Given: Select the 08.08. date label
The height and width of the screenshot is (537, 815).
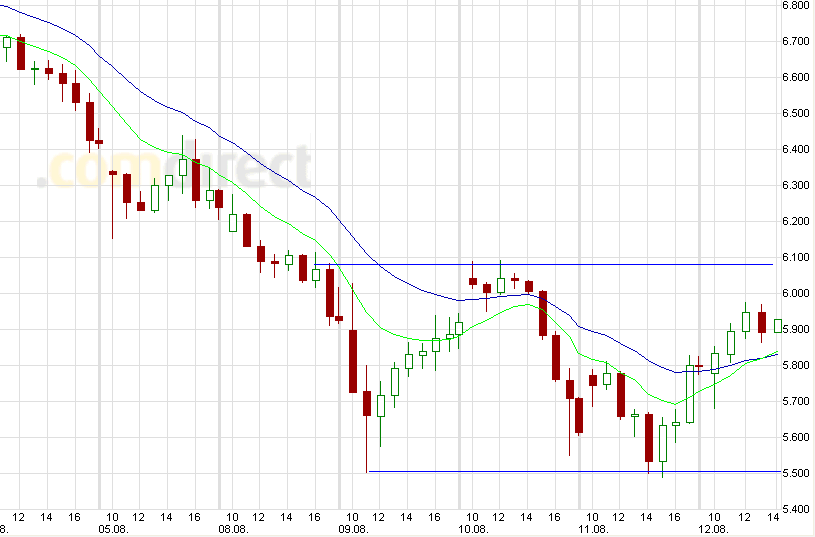Looking at the screenshot, I should tap(233, 530).
